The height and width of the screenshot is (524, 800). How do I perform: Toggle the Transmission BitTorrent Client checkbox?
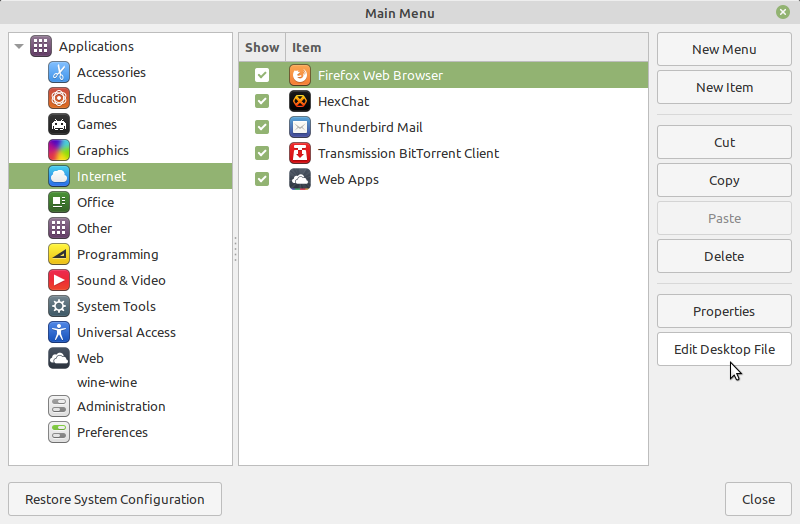click(x=262, y=154)
